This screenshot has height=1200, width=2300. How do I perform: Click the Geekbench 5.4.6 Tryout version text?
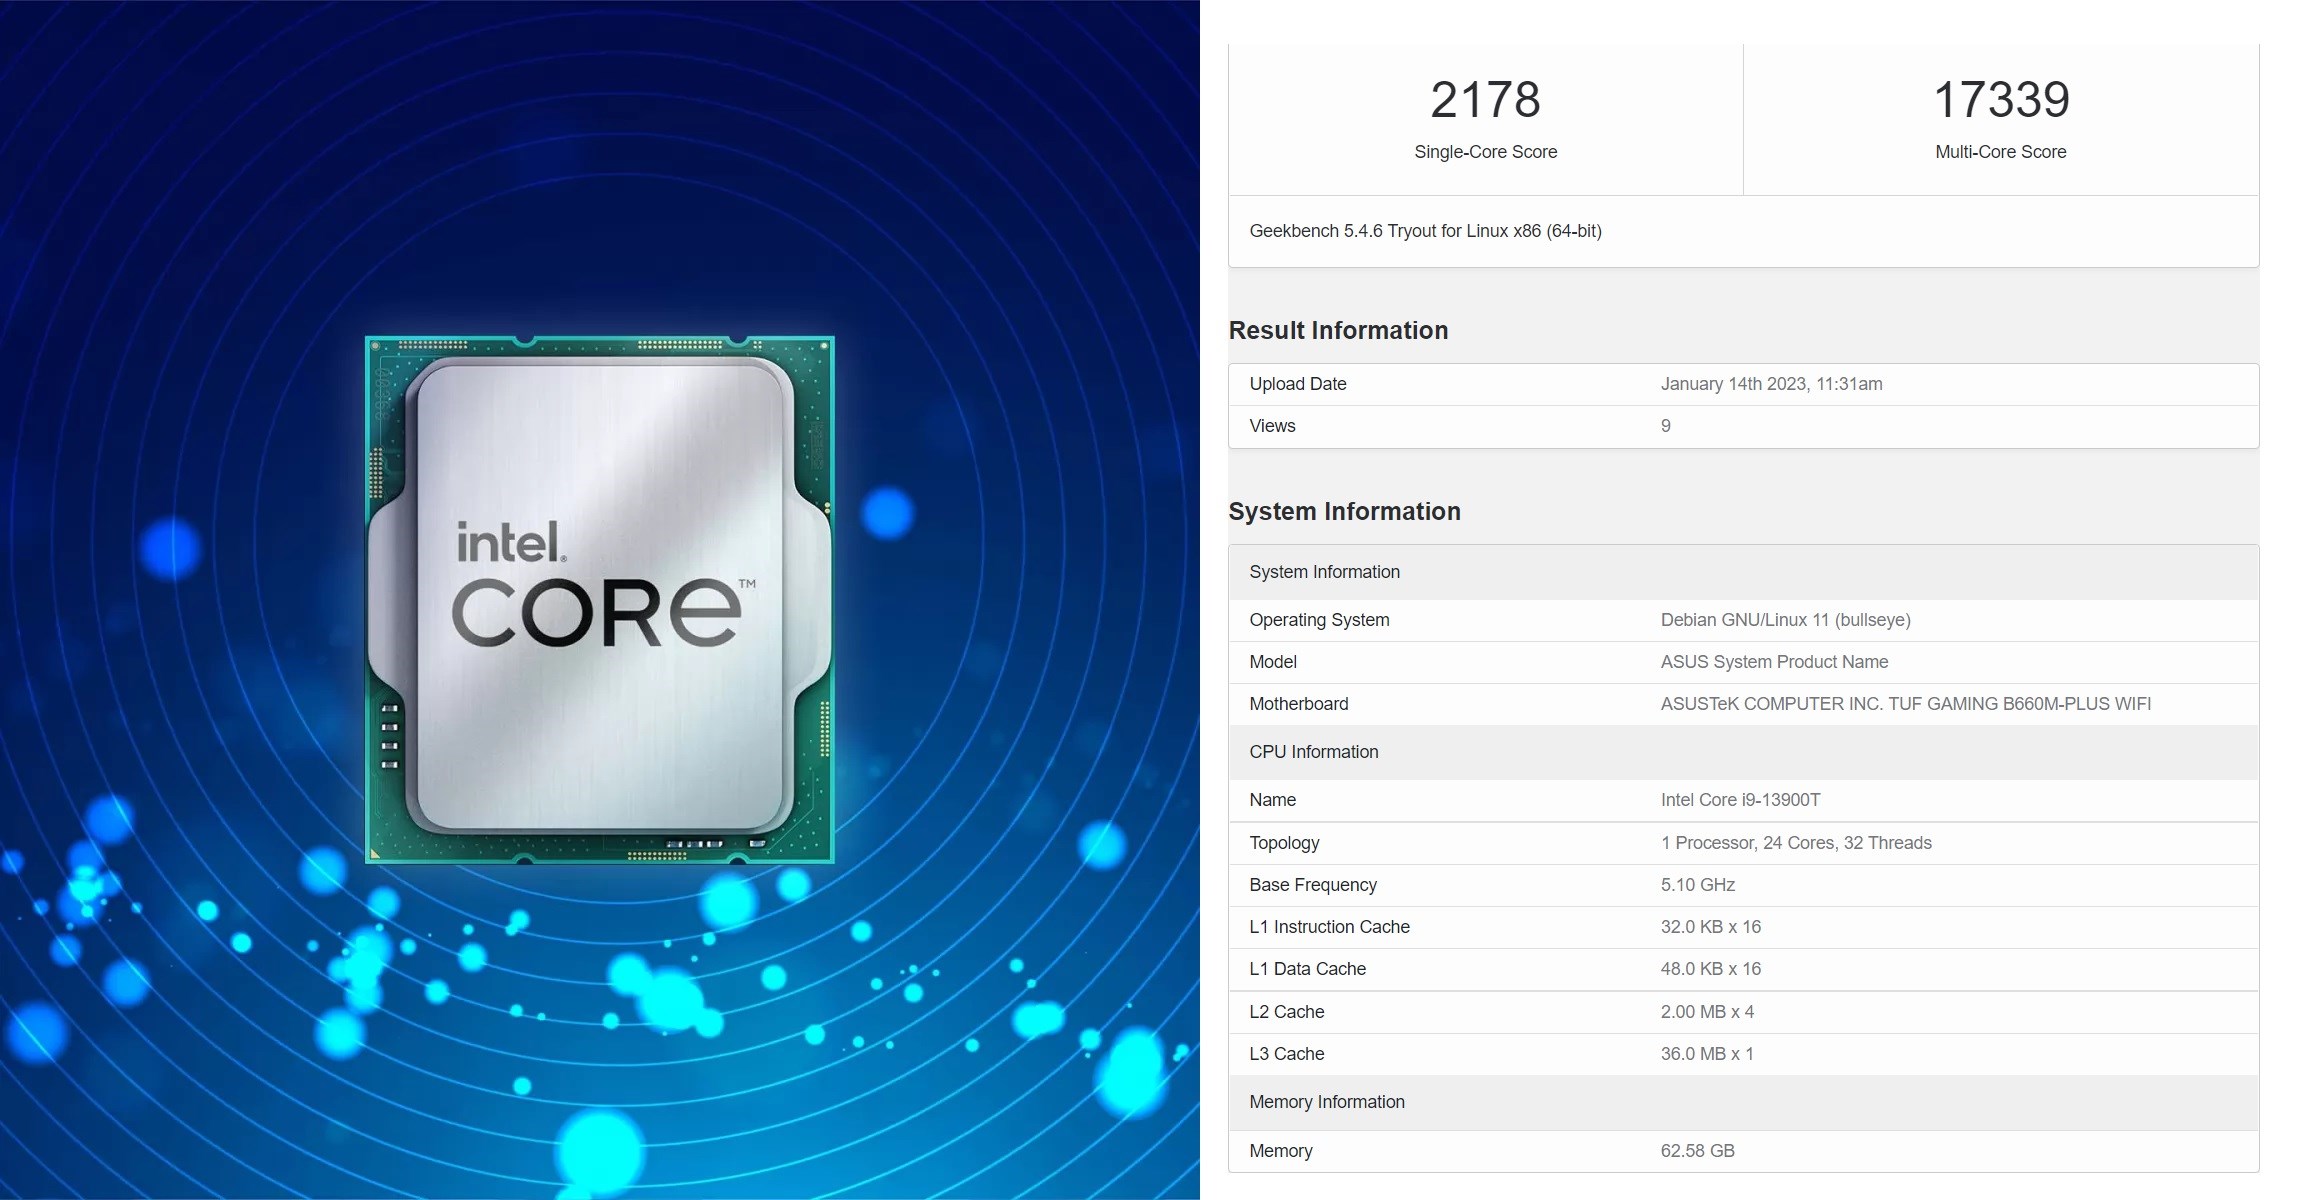pos(1425,231)
